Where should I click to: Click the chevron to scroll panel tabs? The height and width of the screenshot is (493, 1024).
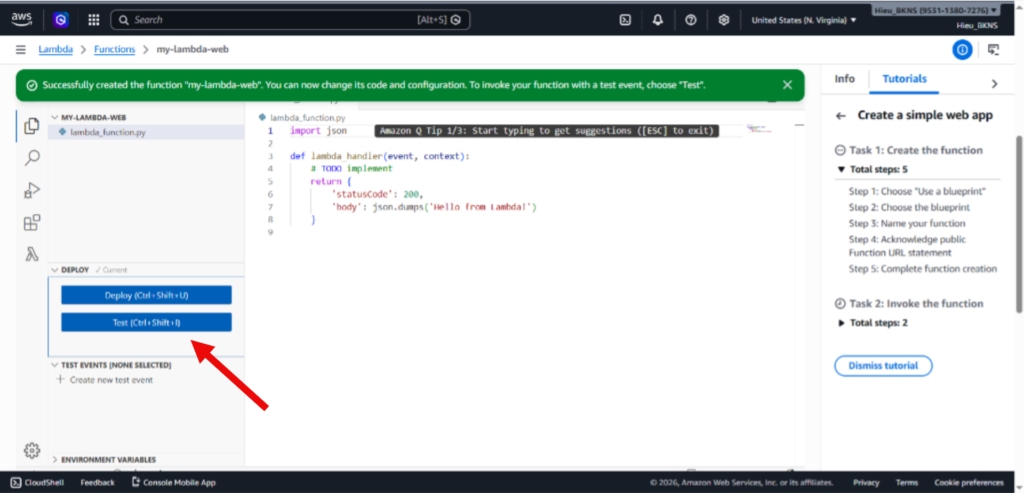point(995,84)
